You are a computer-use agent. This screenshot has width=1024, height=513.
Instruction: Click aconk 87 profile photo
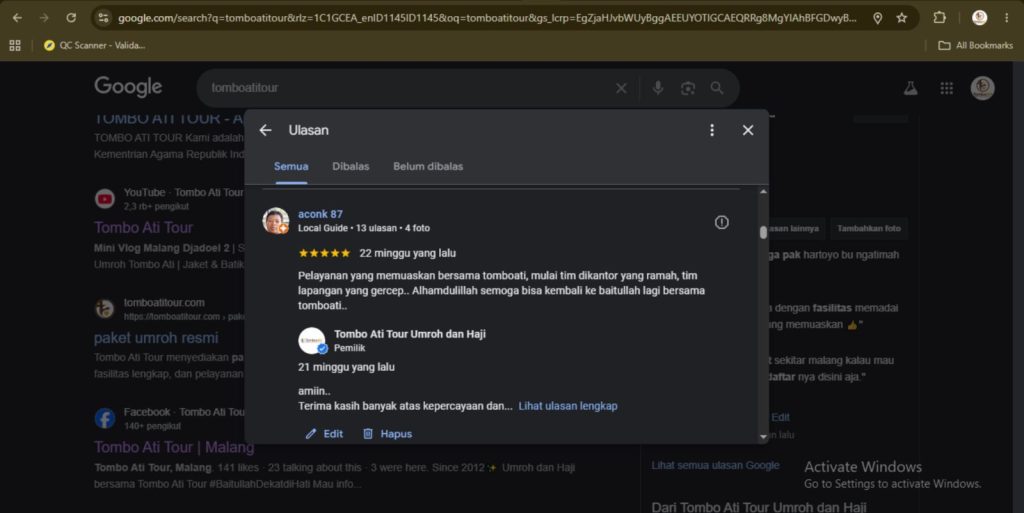point(276,221)
